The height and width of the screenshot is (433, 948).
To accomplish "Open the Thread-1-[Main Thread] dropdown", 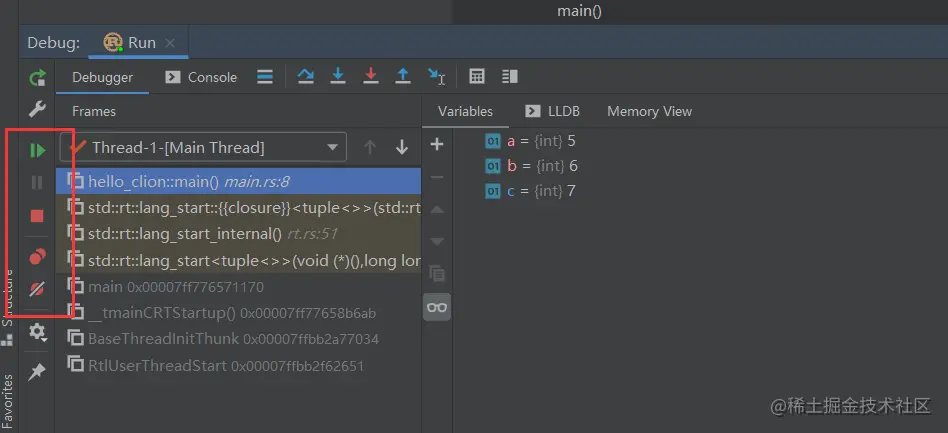I will coord(203,148).
